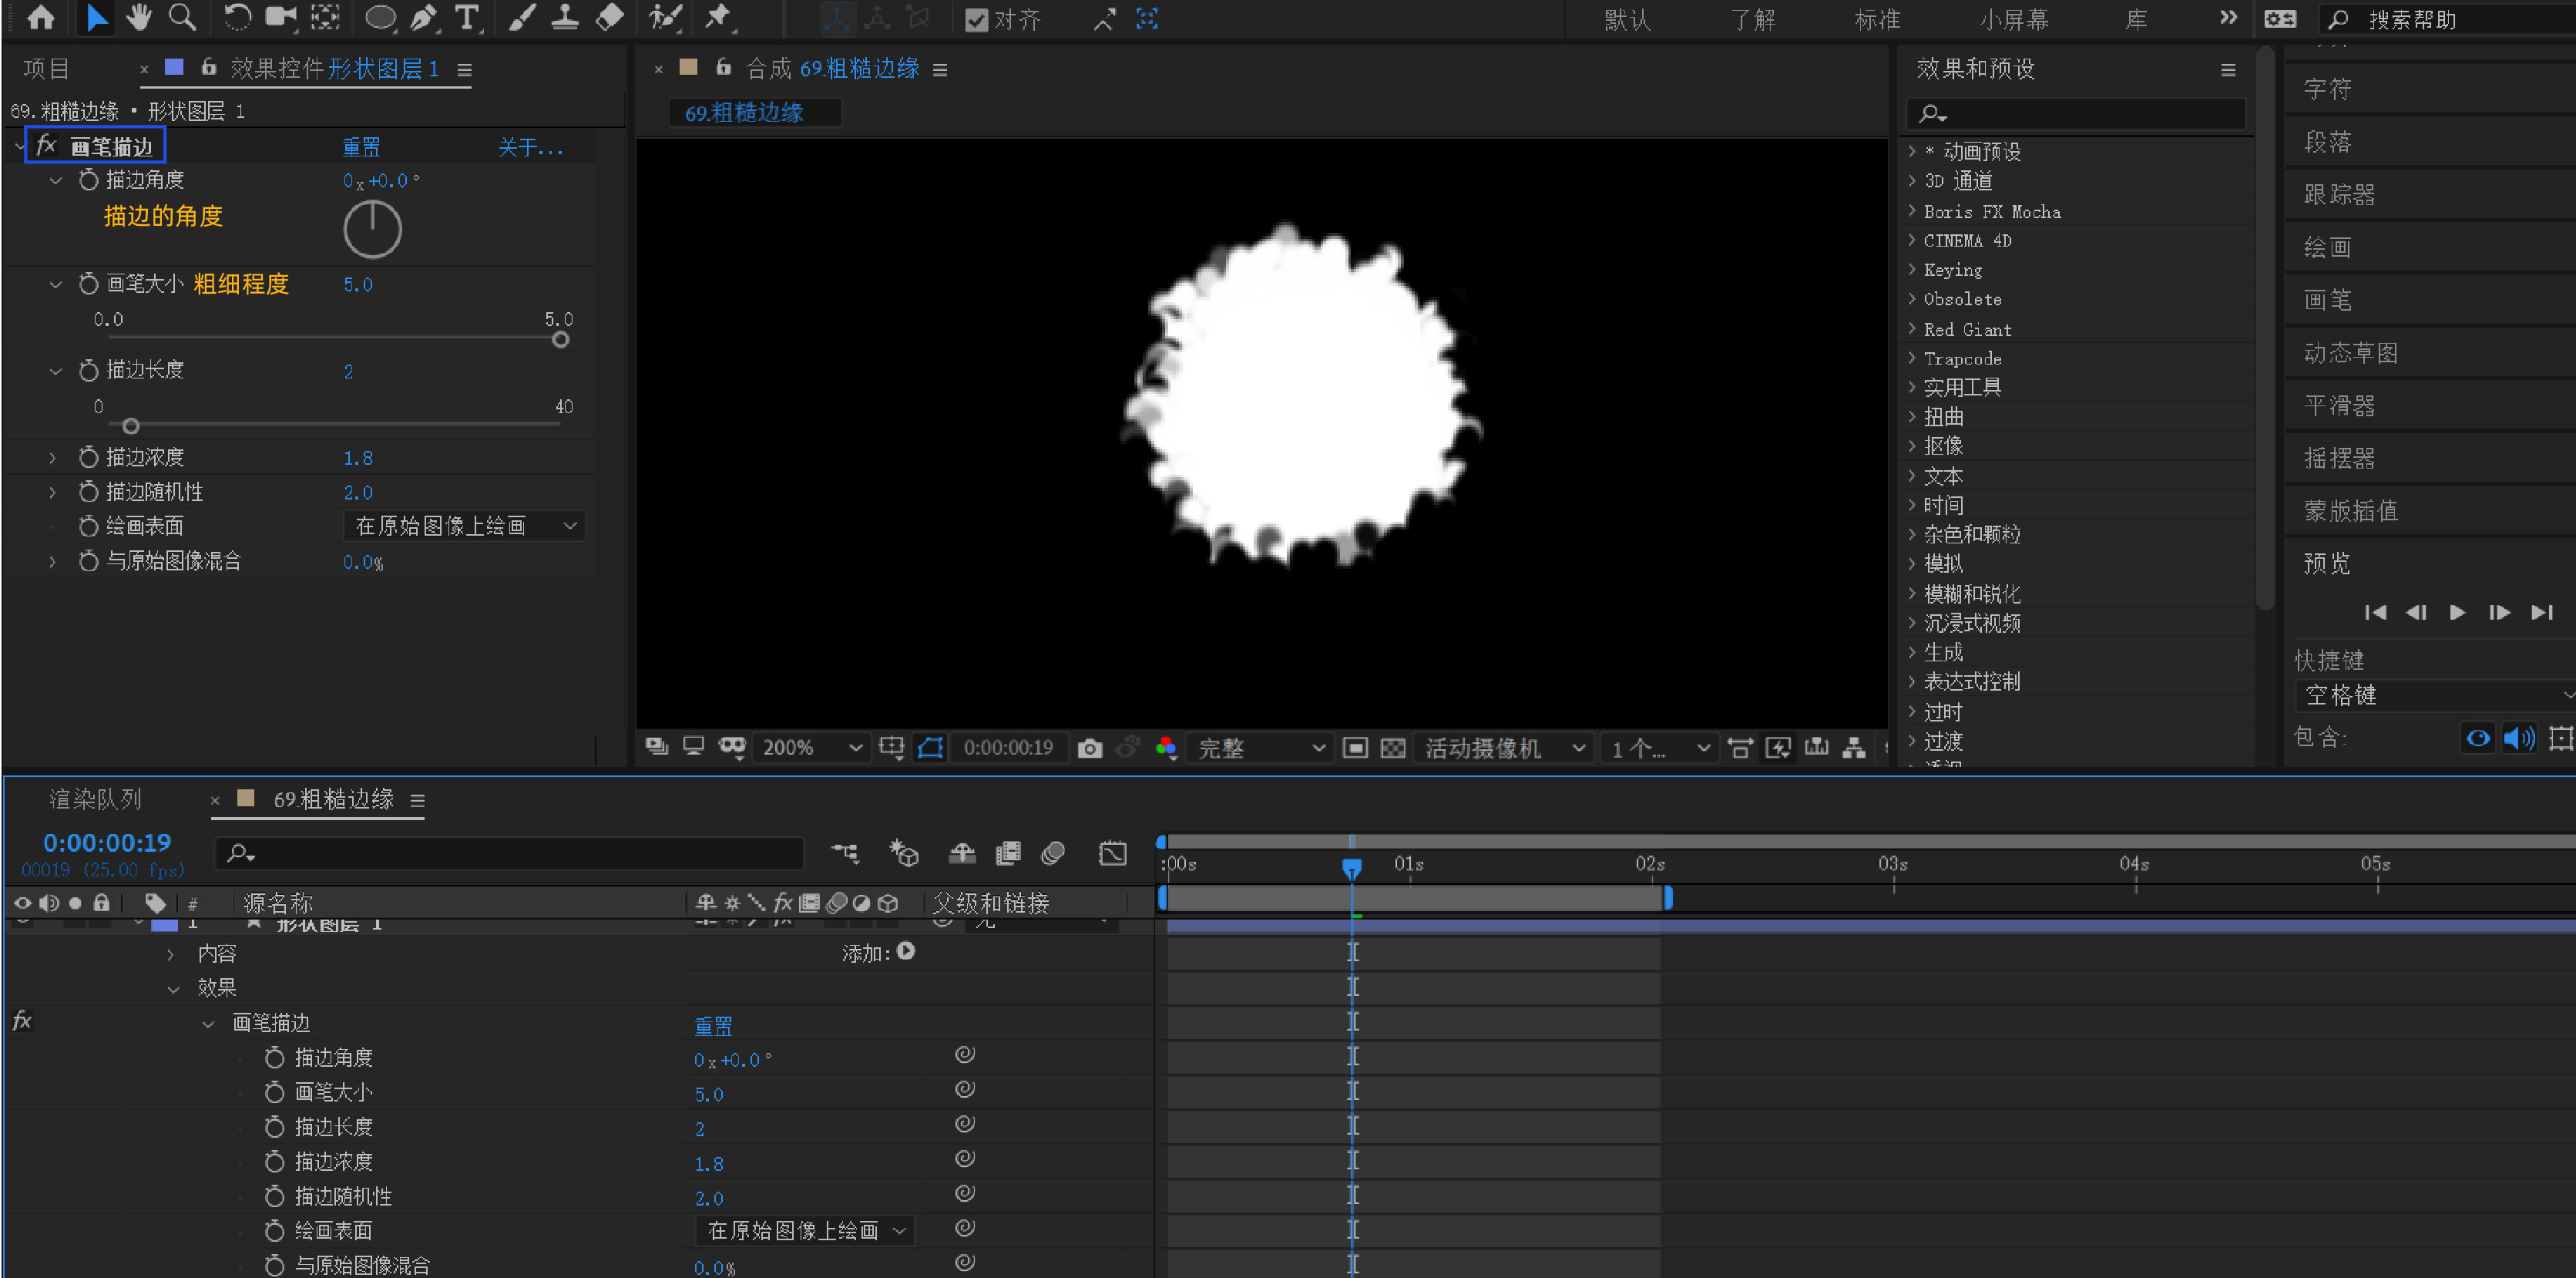Image resolution: width=2576 pixels, height=1278 pixels.
Task: Toggle transparency grid in viewer
Action: (x=1393, y=747)
